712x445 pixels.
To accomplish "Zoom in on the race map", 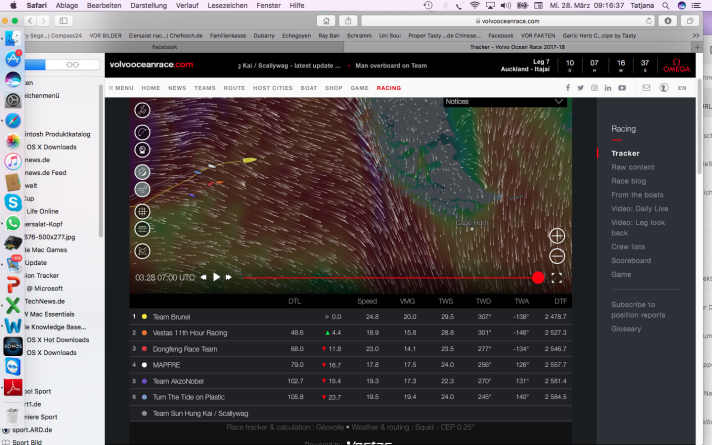I will coord(557,236).
